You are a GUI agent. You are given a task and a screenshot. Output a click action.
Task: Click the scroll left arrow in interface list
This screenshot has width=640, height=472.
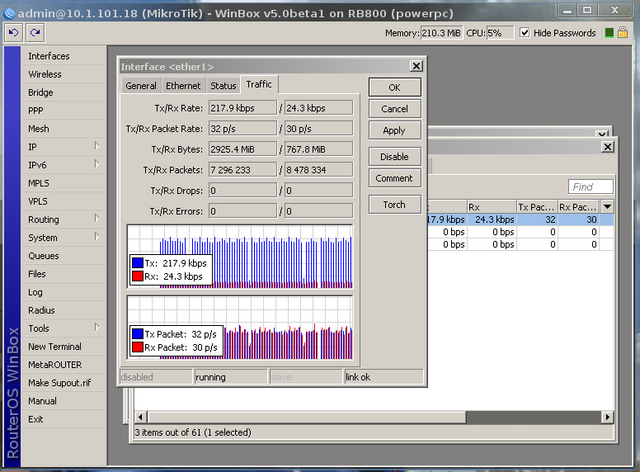coord(141,417)
